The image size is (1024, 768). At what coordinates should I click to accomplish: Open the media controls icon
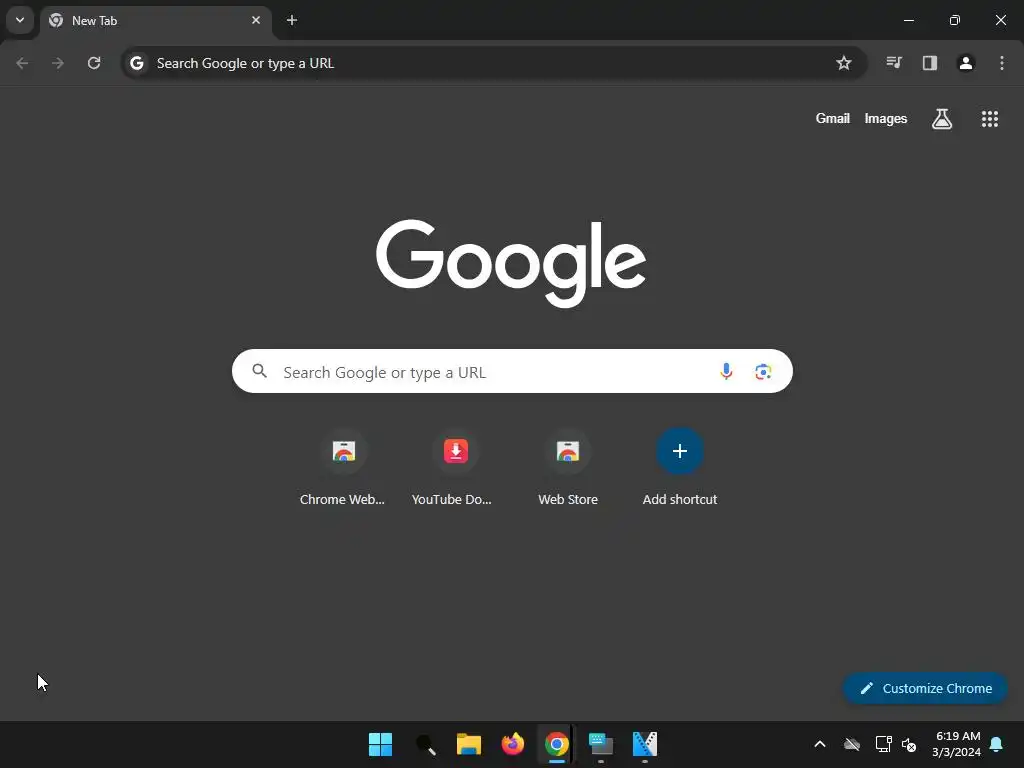coord(894,63)
